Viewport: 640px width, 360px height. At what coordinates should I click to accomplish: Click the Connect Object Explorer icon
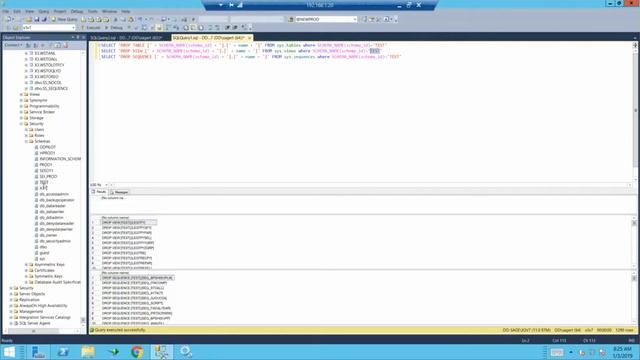coord(28,45)
